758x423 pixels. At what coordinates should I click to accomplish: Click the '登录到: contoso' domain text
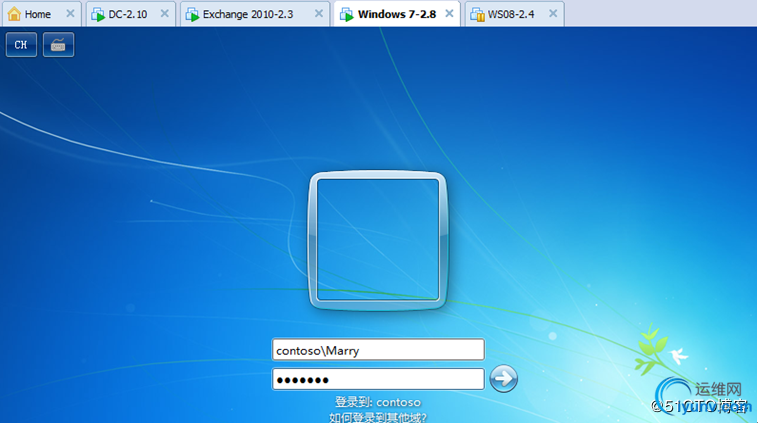[x=378, y=402]
